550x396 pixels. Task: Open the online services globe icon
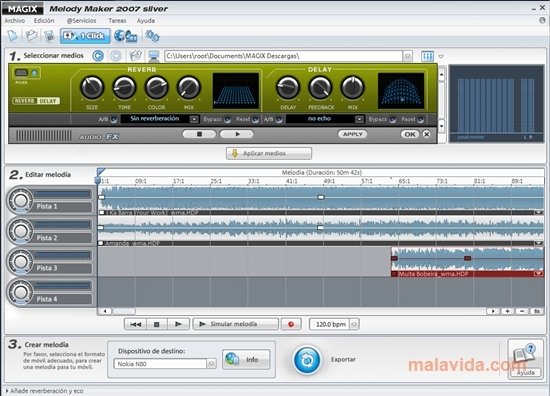click(x=125, y=36)
